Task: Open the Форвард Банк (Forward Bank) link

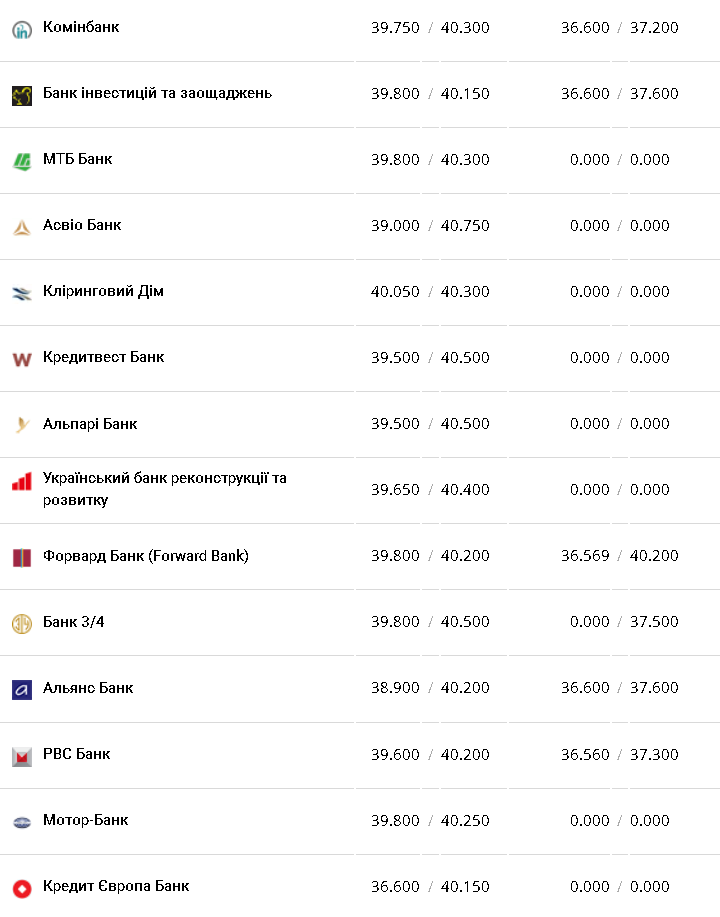Action: [146, 555]
